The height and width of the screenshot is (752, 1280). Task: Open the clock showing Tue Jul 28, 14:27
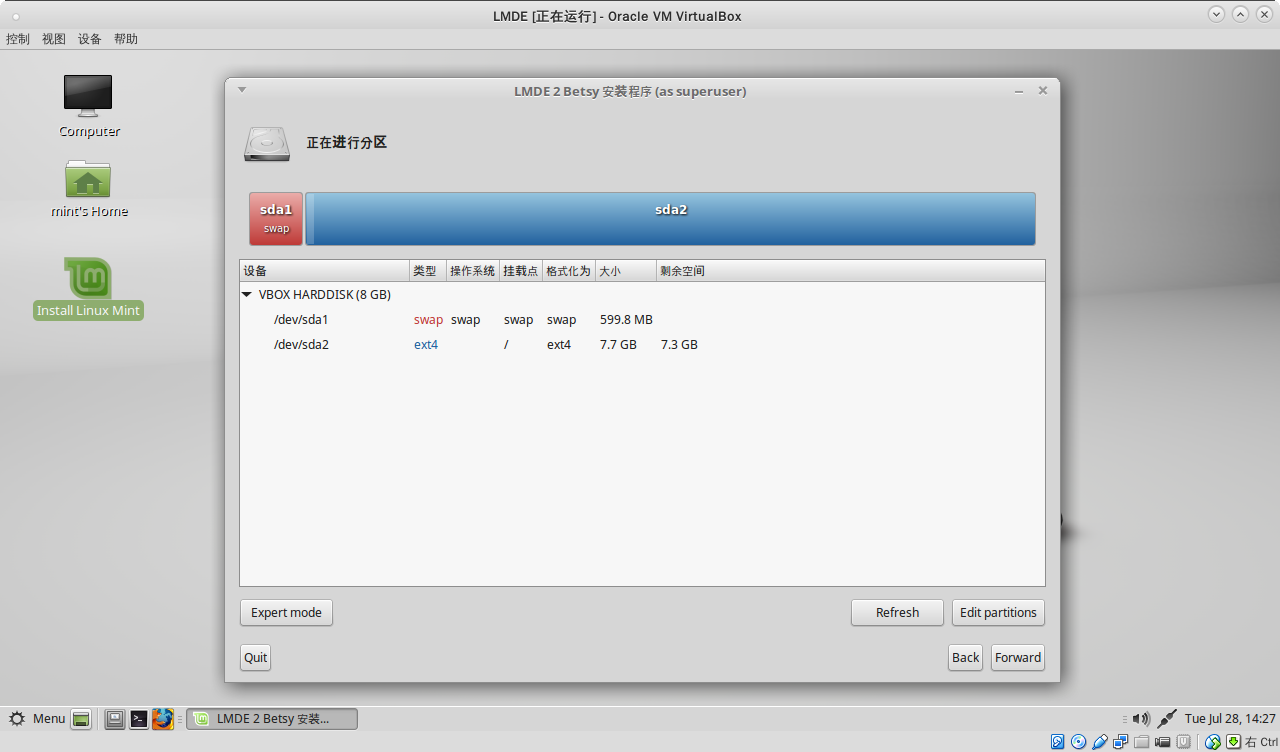1230,718
